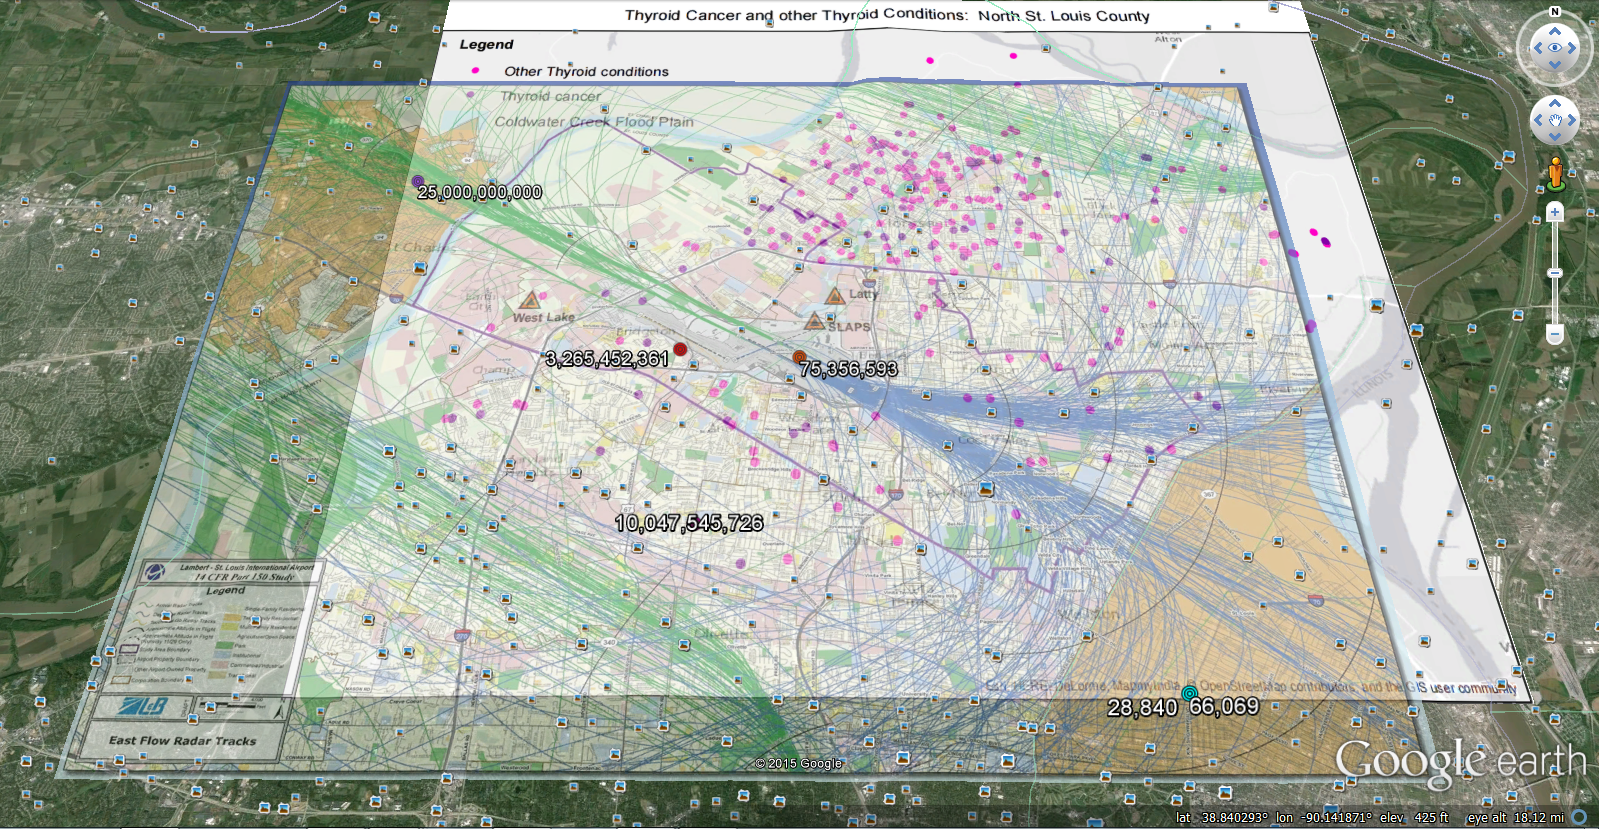The width and height of the screenshot is (1599, 829).
Task: Click the North compass marker
Action: [x=1555, y=12]
